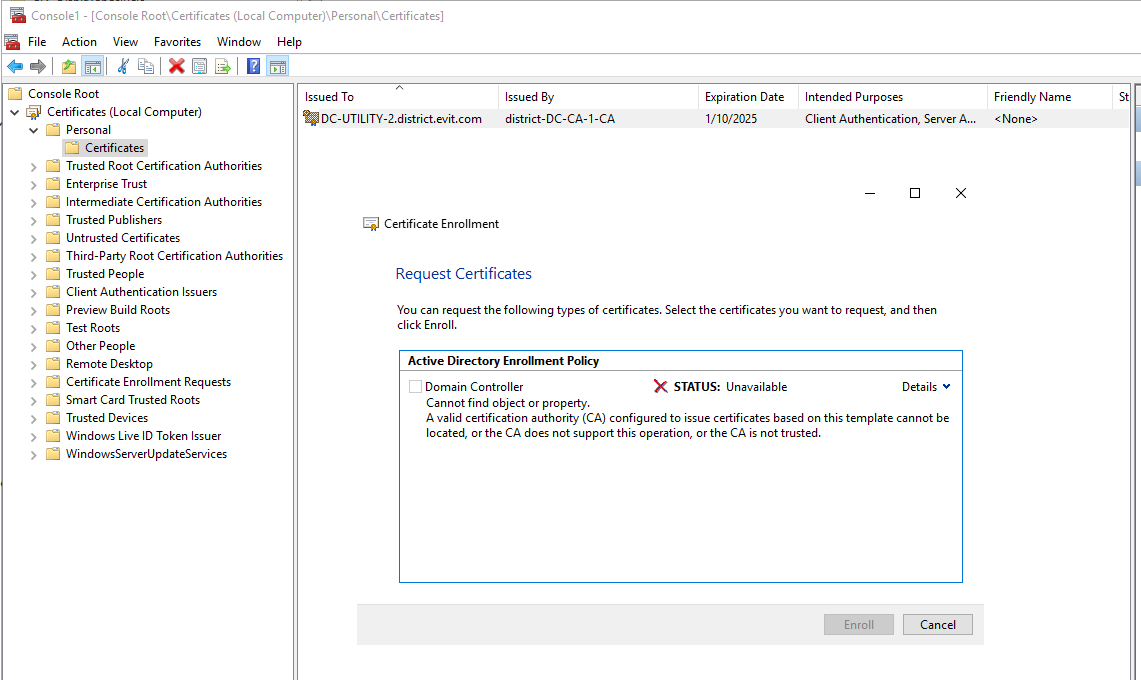Viewport: 1141px width, 680px height.
Task: Maximize the Certificate Enrollment dialog
Action: 915,193
